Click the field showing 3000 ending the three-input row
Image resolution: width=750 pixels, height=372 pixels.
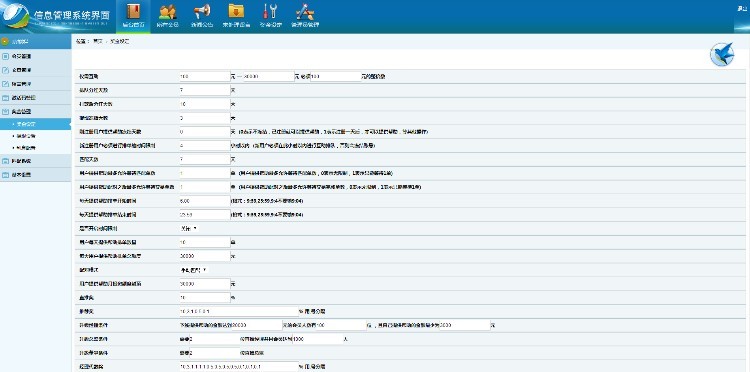[x=464, y=325]
